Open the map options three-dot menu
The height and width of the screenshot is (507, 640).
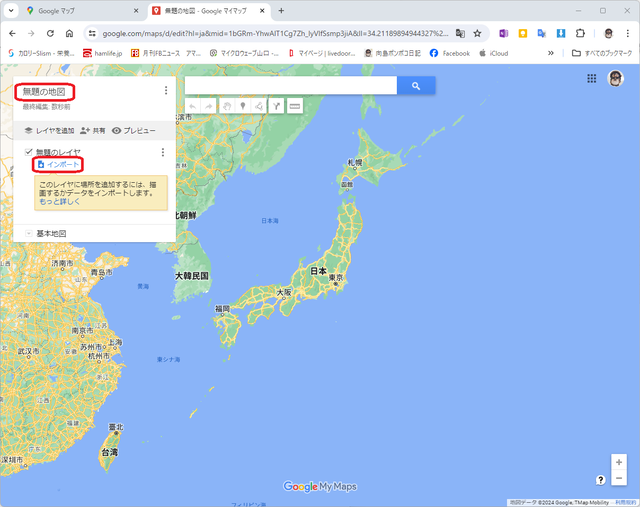click(166, 90)
